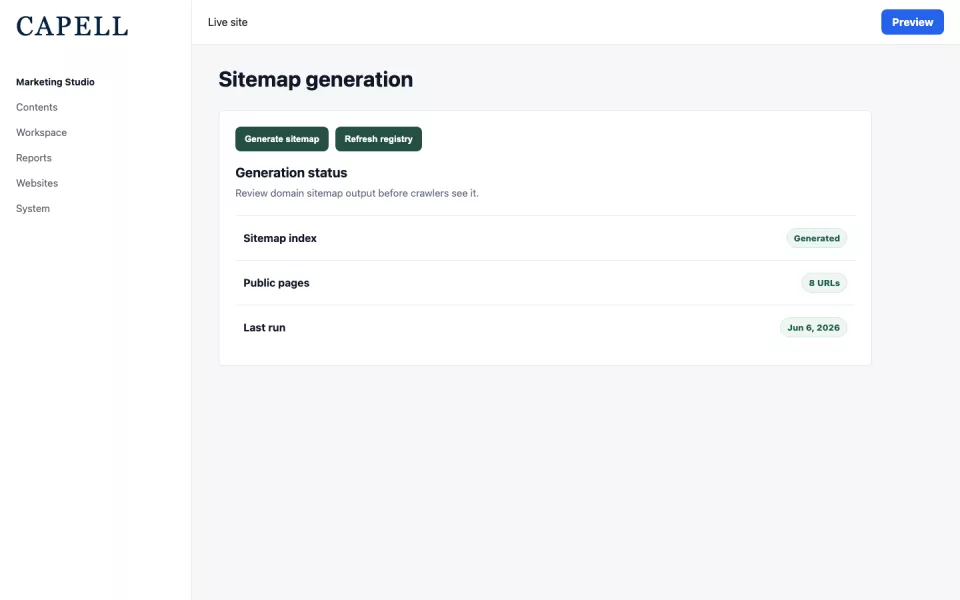Navigate to Websites
The width and height of the screenshot is (960, 600).
point(37,183)
